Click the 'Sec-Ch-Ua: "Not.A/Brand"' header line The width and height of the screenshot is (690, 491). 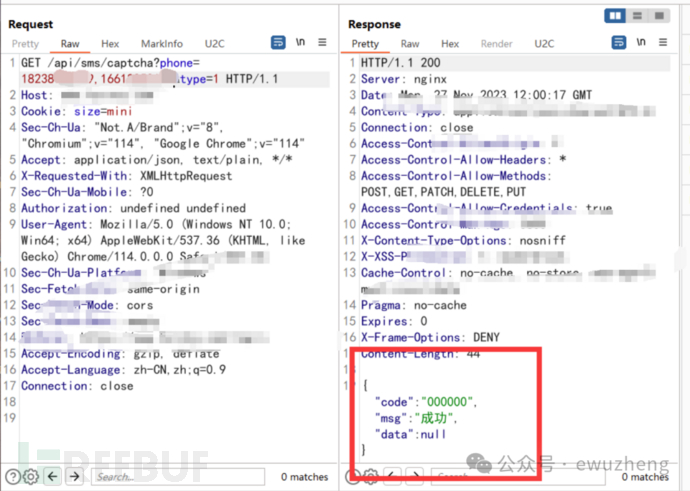click(122, 128)
